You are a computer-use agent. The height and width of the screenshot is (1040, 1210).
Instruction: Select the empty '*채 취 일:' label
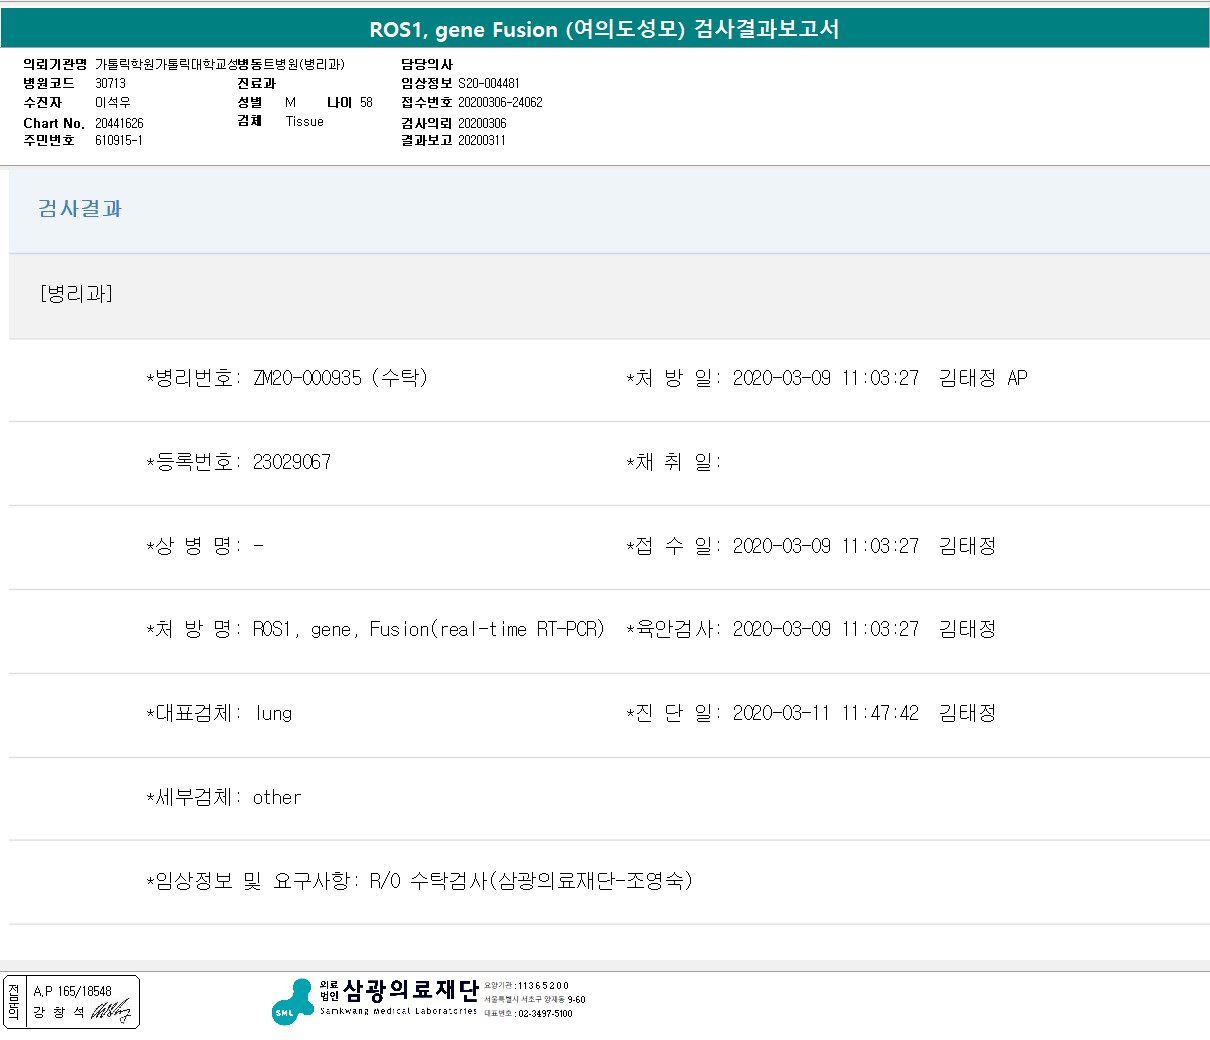click(x=674, y=462)
